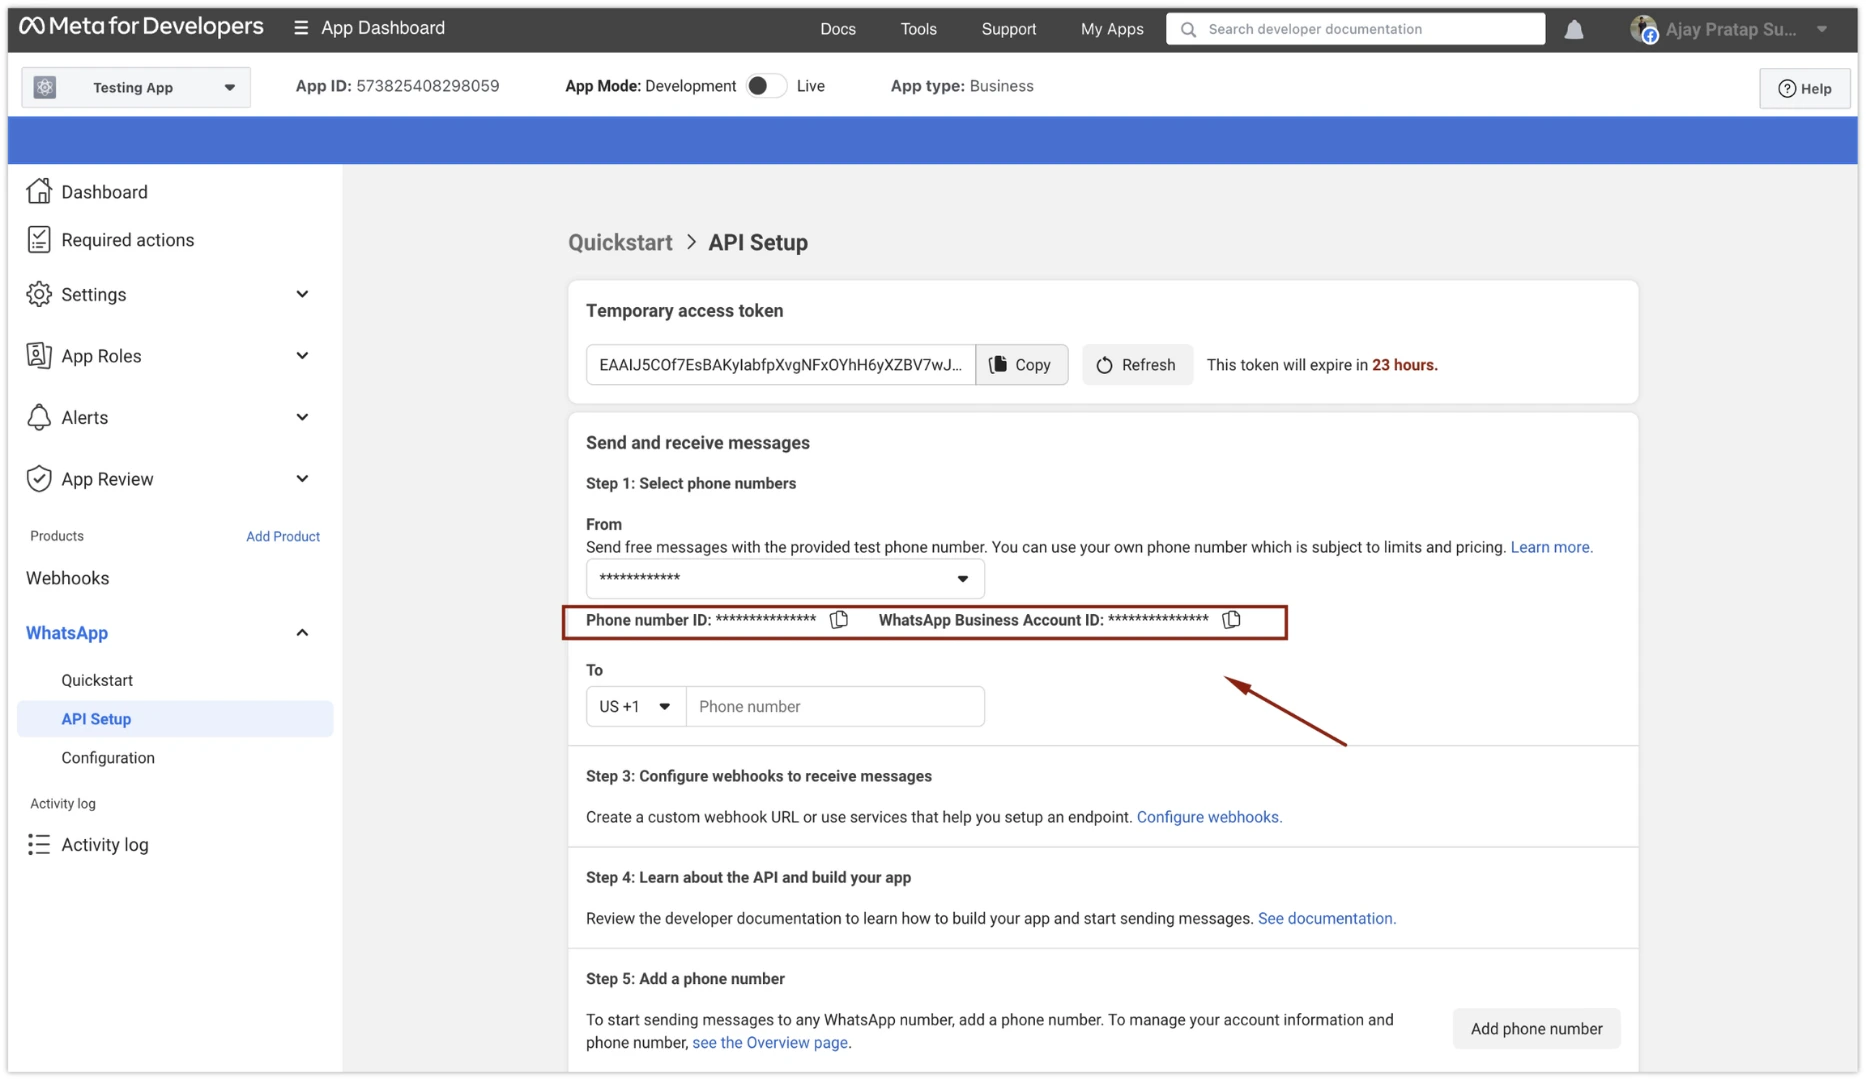Click the developer documentation search field

[x=1355, y=29]
